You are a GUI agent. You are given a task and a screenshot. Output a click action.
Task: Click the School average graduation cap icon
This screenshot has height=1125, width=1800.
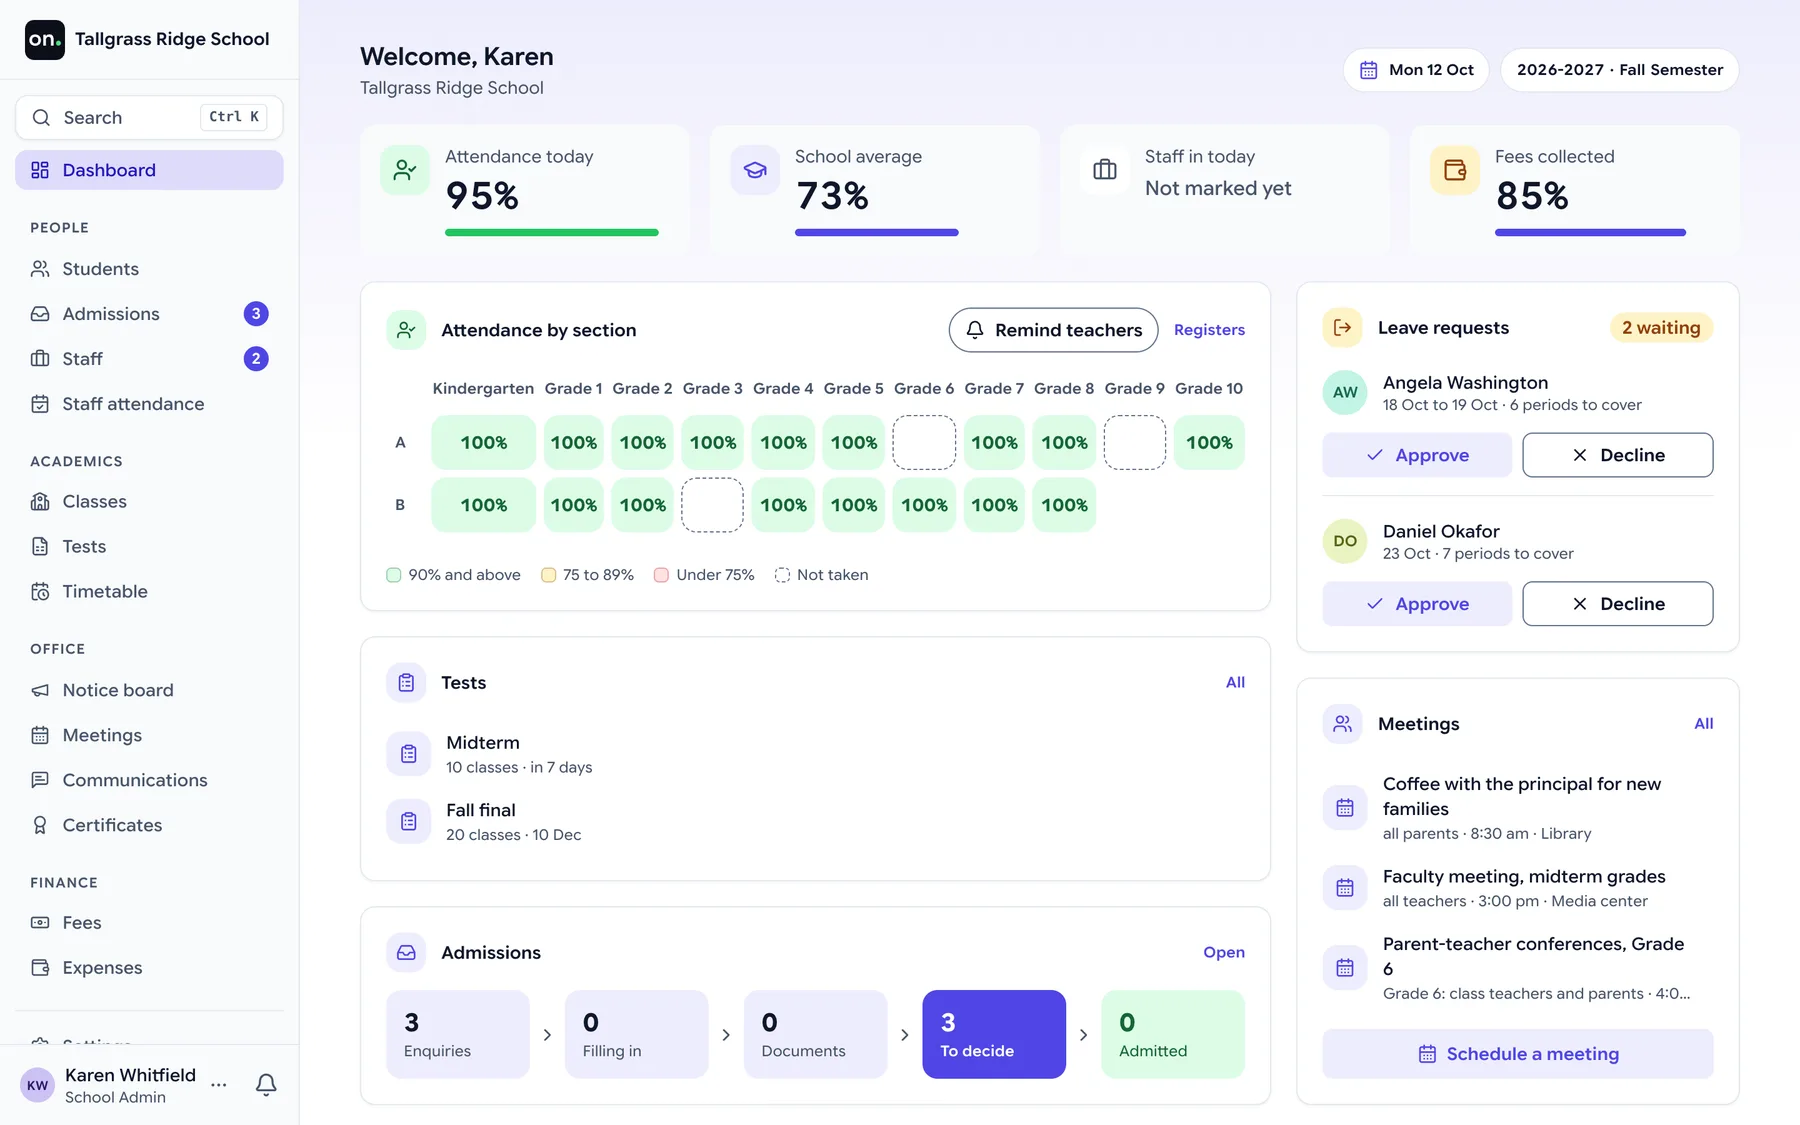[755, 170]
